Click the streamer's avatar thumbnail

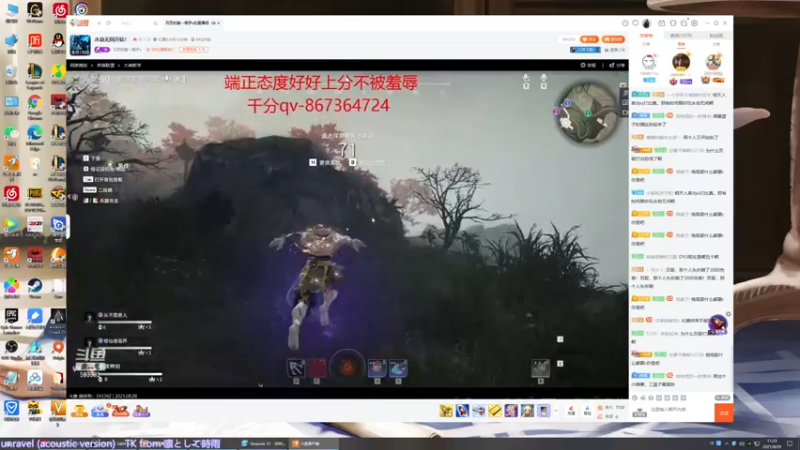[x=80, y=45]
